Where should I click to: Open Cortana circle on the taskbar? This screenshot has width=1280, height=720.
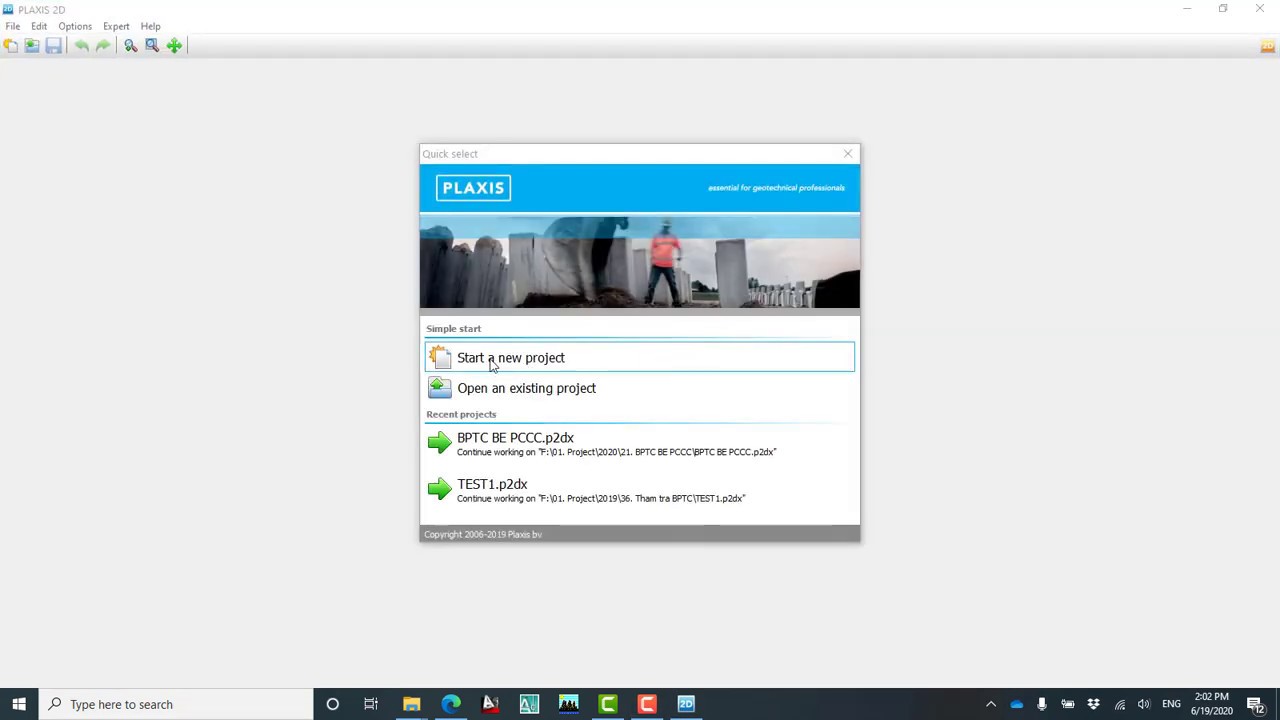[332, 704]
